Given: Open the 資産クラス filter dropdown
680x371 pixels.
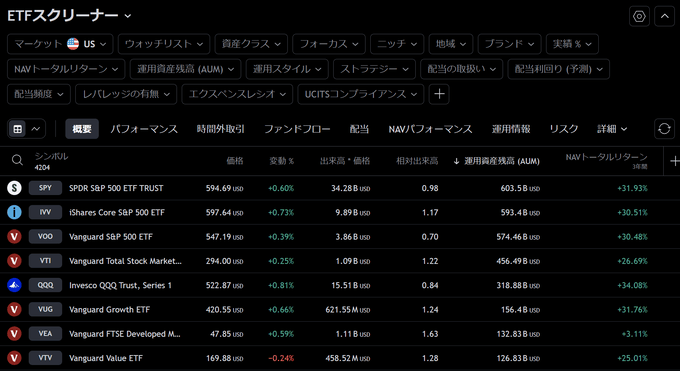Looking at the screenshot, I should pos(251,44).
